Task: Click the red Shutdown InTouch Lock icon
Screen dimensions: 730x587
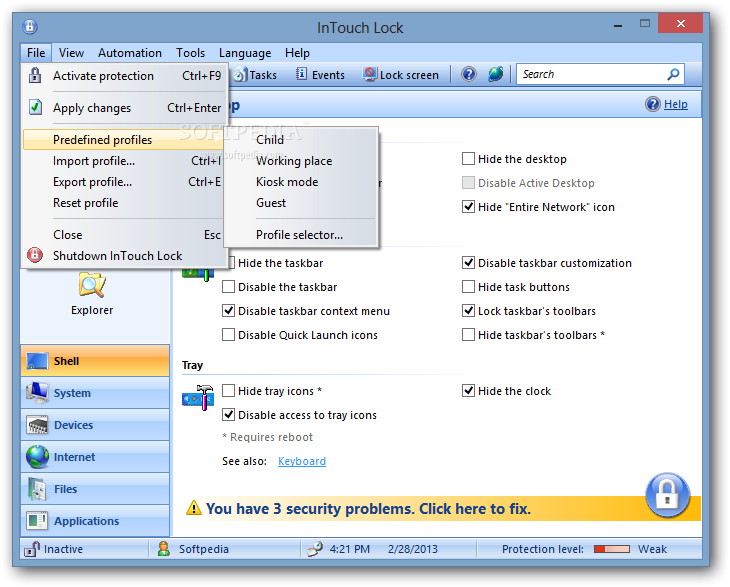Action: point(34,255)
